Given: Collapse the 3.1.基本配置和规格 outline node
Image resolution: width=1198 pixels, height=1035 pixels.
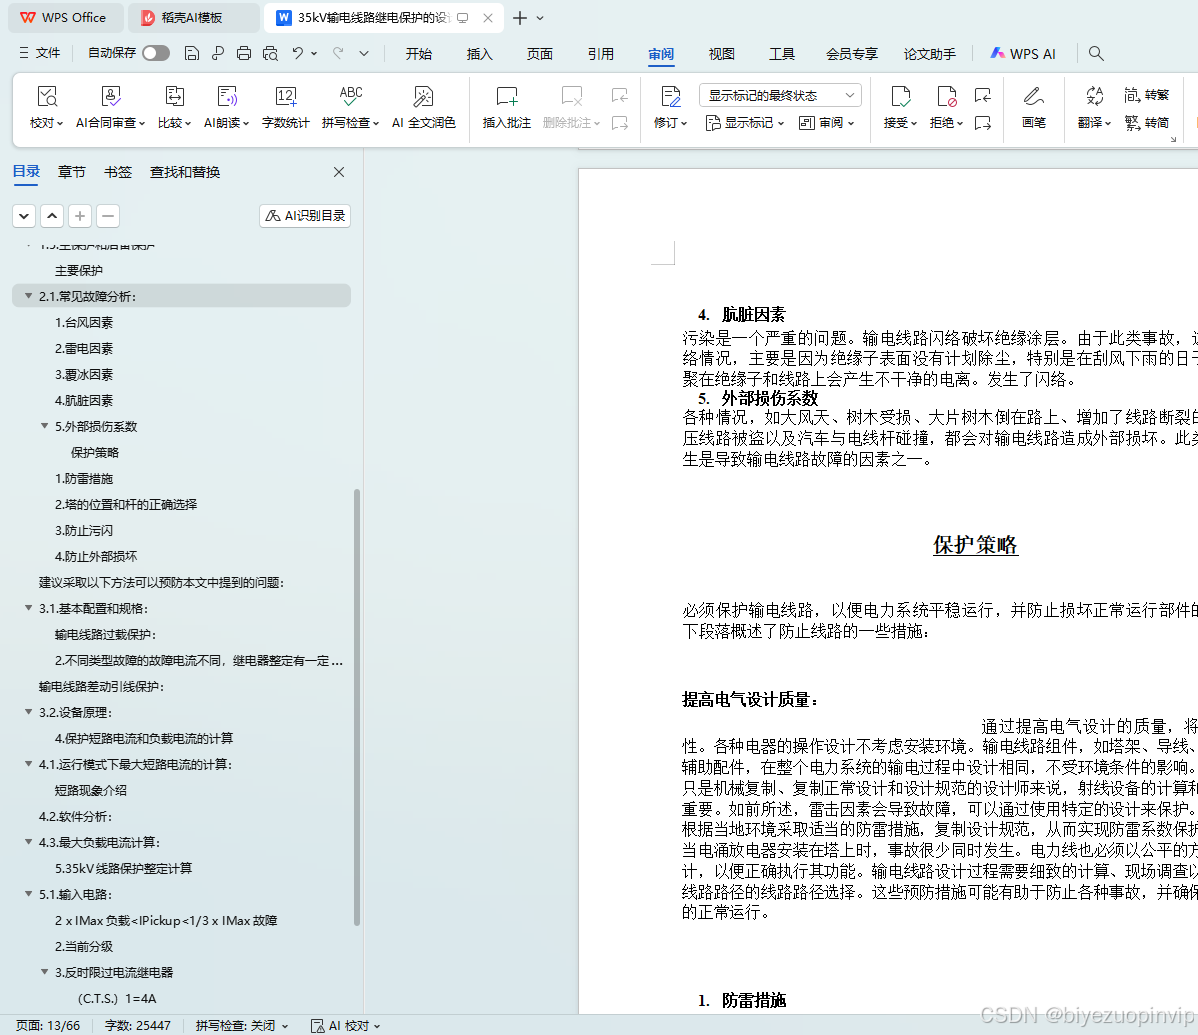Looking at the screenshot, I should pyautogui.click(x=28, y=608).
